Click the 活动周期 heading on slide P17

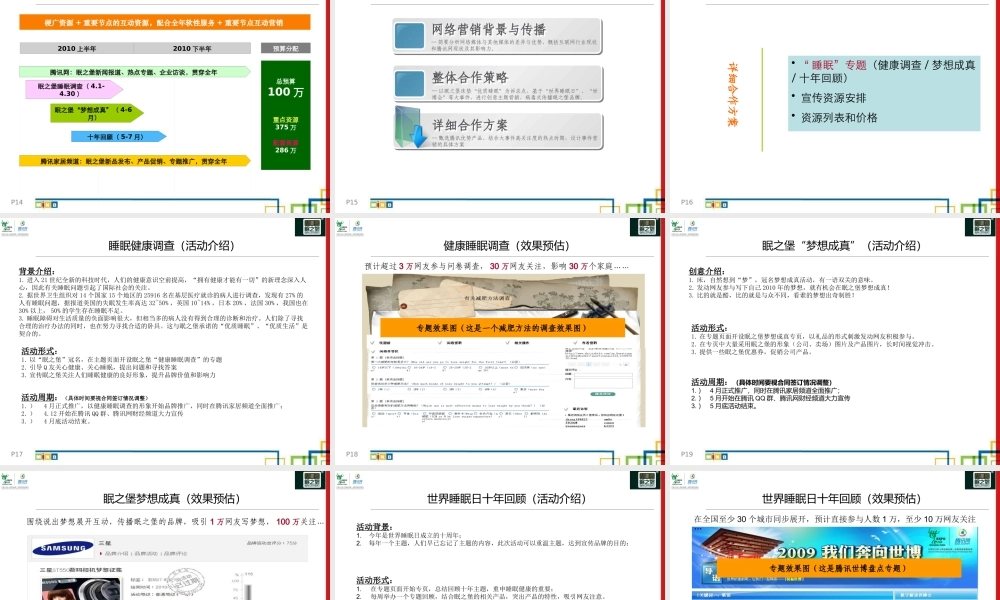(x=39, y=397)
